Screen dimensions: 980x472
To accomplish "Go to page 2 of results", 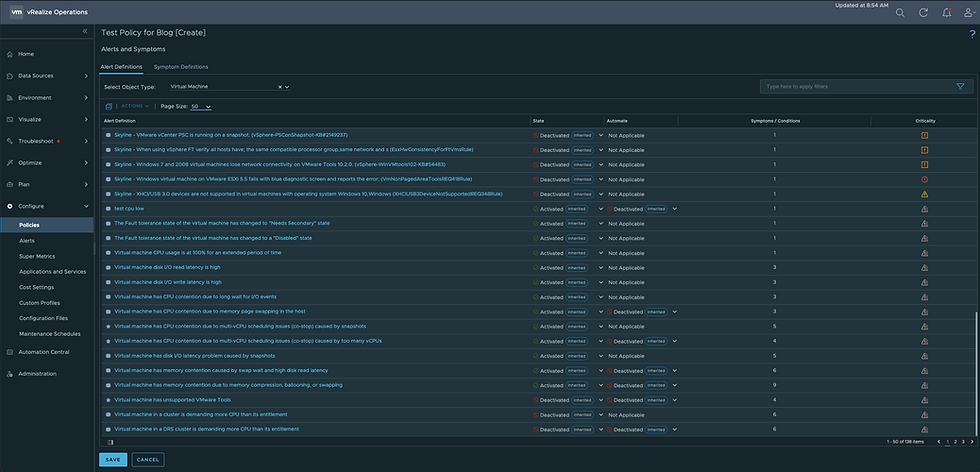I will (x=955, y=442).
